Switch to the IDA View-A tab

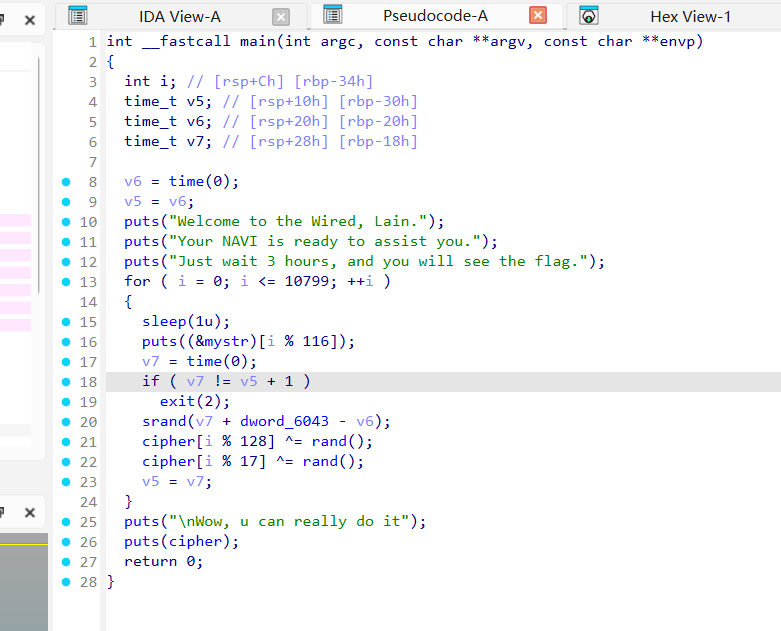click(180, 16)
